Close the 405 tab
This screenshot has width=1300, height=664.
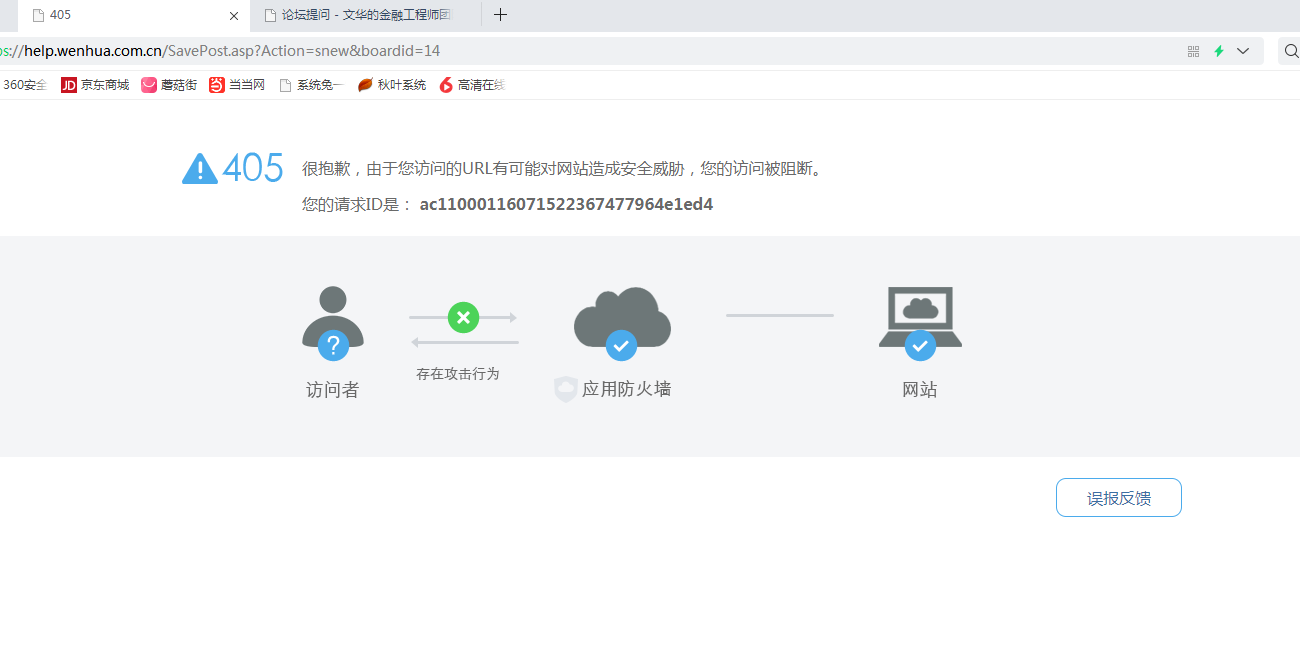click(234, 16)
